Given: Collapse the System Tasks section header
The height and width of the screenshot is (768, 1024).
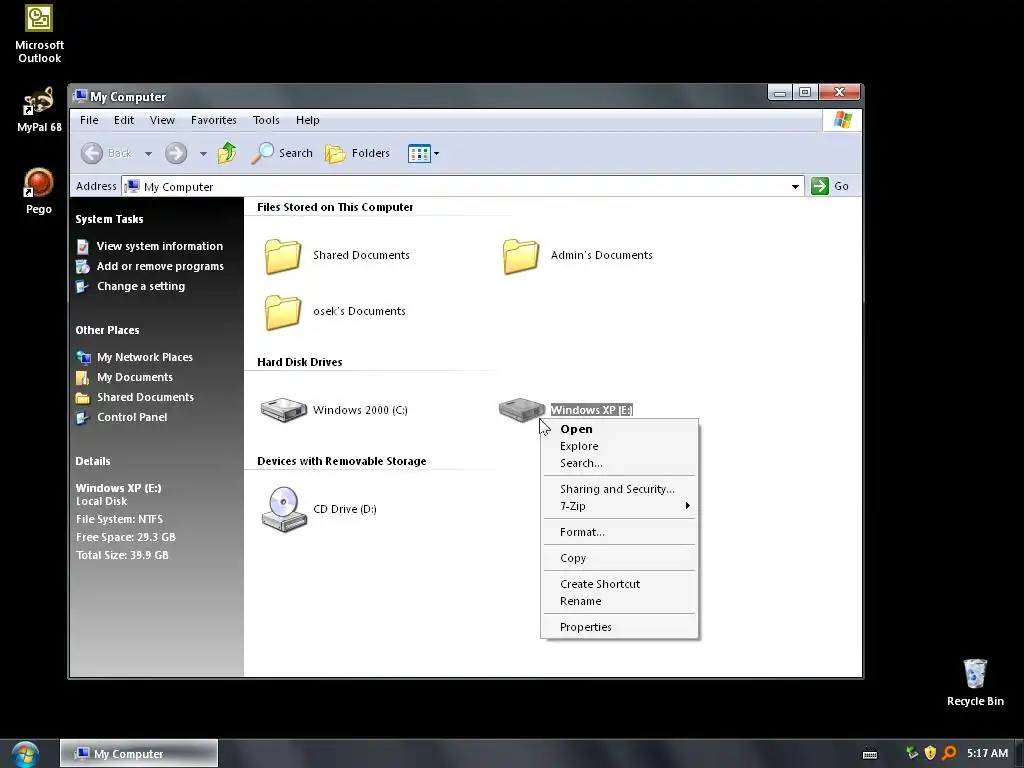Looking at the screenshot, I should pos(109,219).
